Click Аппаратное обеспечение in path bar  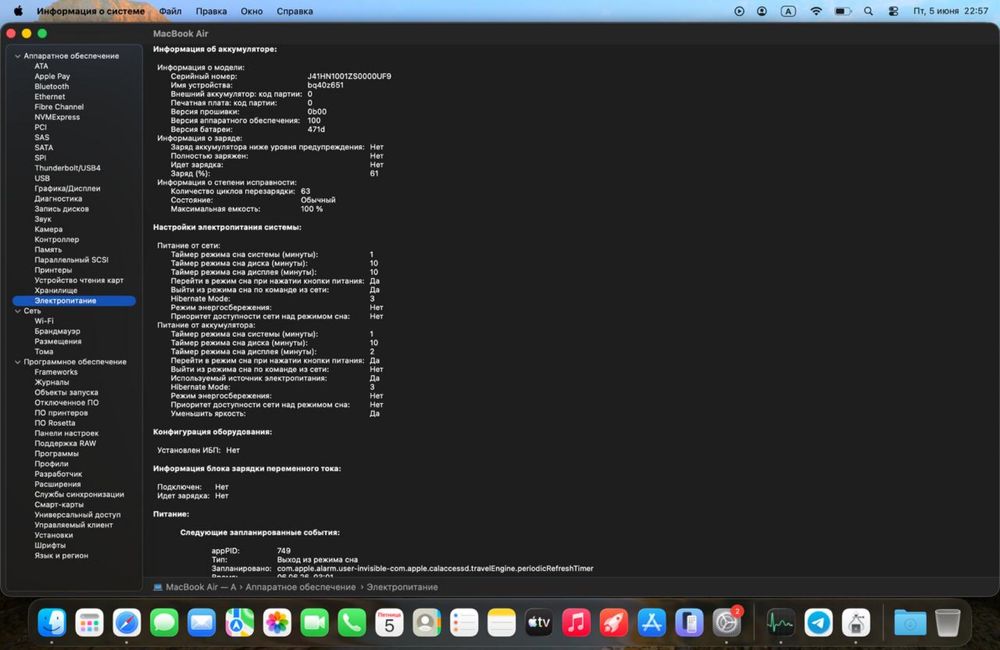pos(300,587)
